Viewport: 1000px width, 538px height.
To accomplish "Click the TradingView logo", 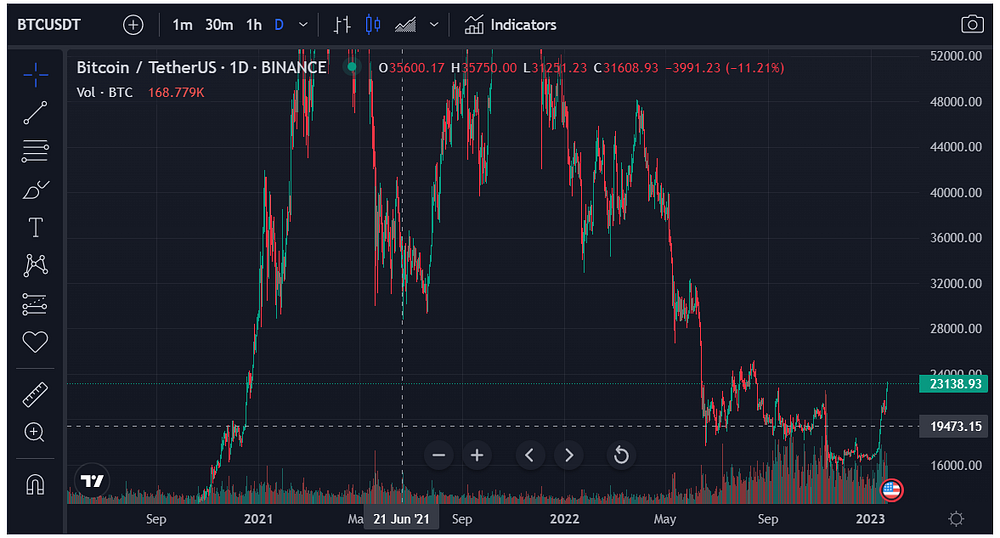I will (92, 481).
